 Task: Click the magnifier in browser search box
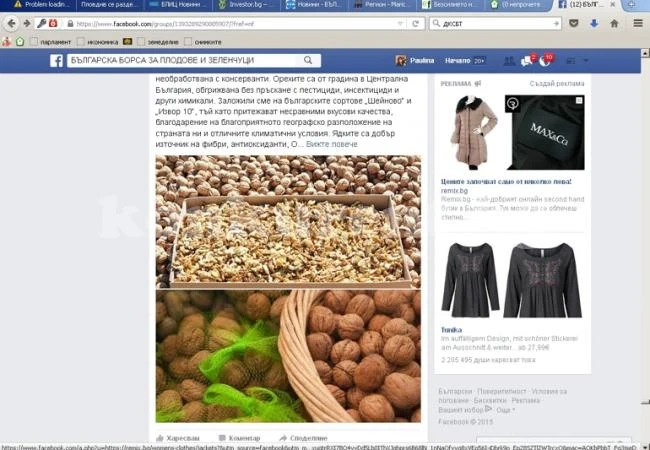coord(436,24)
